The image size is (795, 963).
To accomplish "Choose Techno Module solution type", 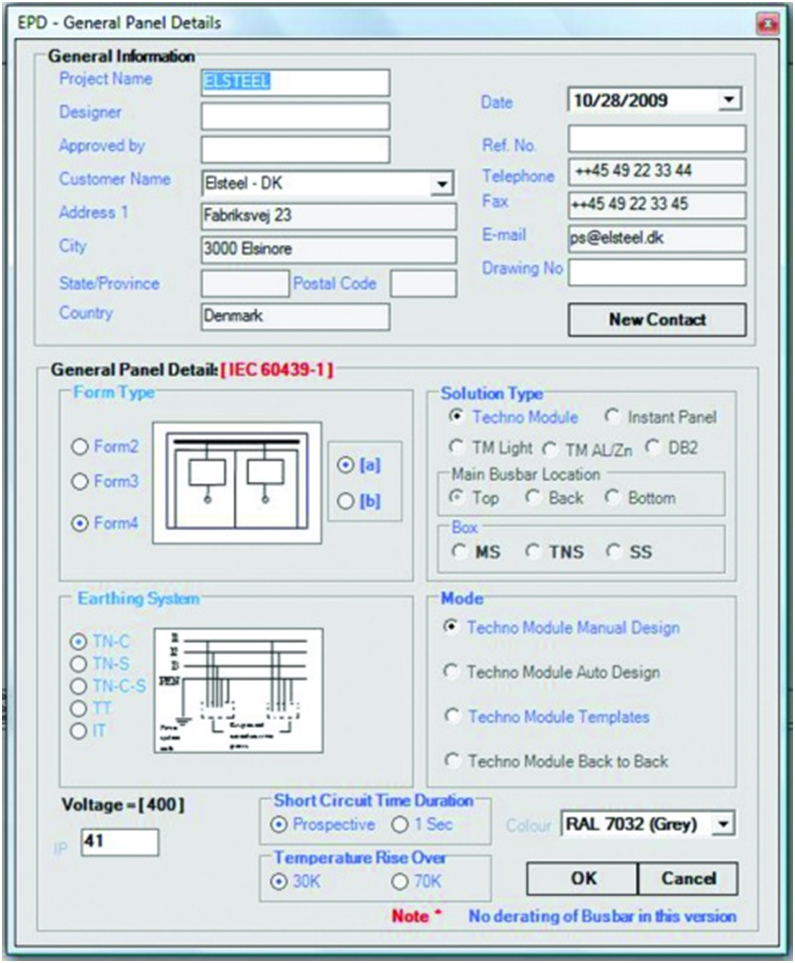I will tap(456, 417).
